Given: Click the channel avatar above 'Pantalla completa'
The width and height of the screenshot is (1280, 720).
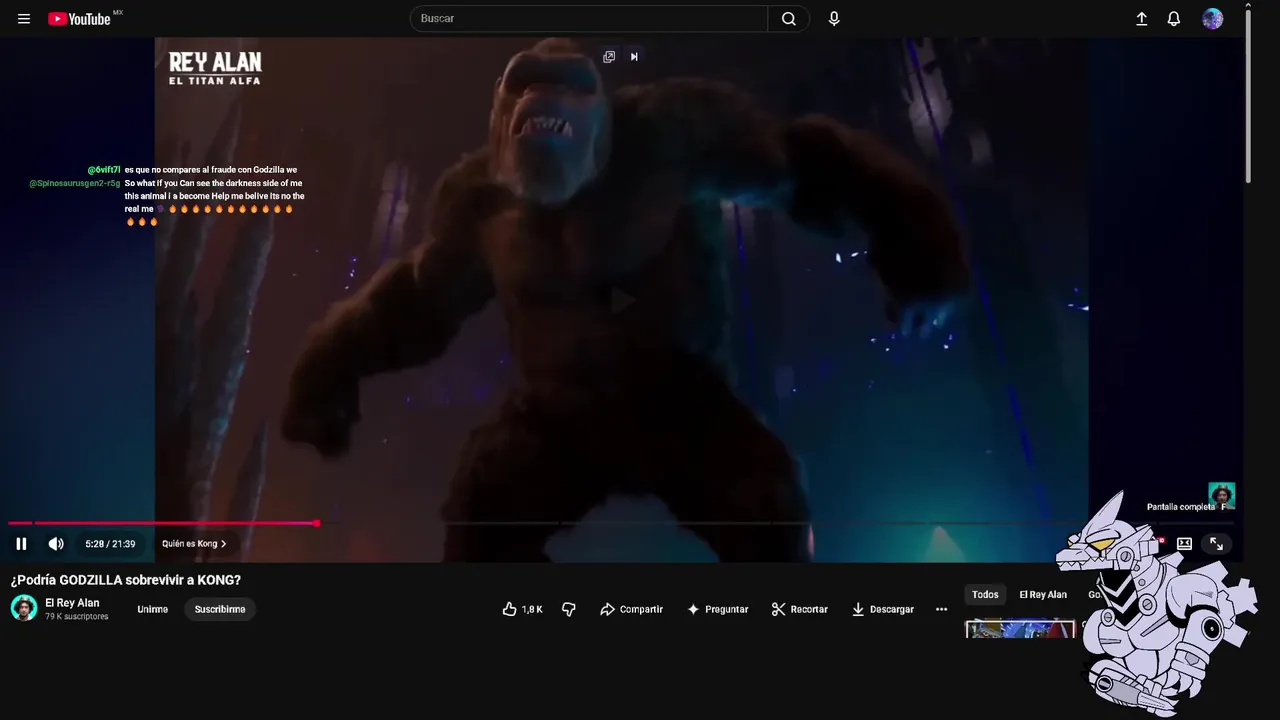Looking at the screenshot, I should pyautogui.click(x=1222, y=495).
